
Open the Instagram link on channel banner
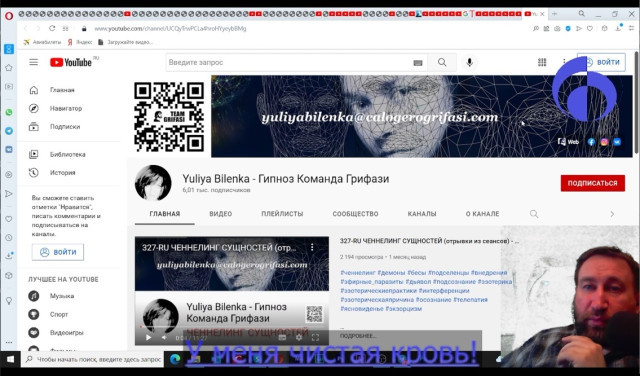pyautogui.click(x=604, y=142)
